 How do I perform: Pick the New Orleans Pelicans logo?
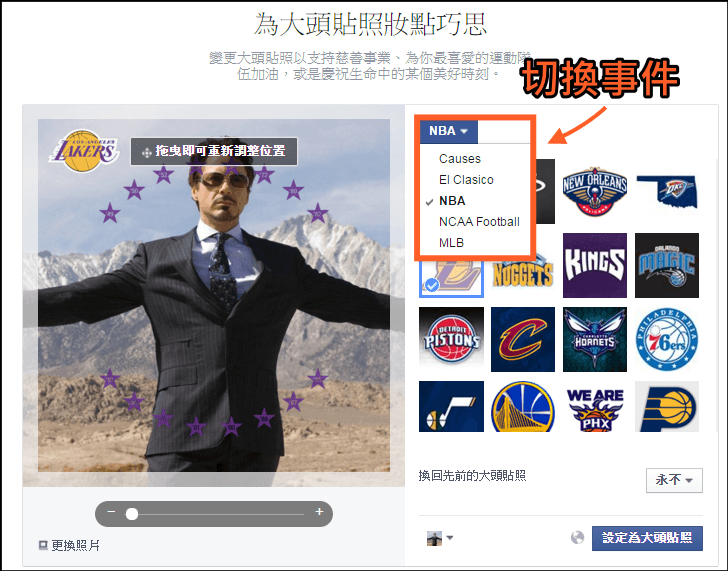595,191
